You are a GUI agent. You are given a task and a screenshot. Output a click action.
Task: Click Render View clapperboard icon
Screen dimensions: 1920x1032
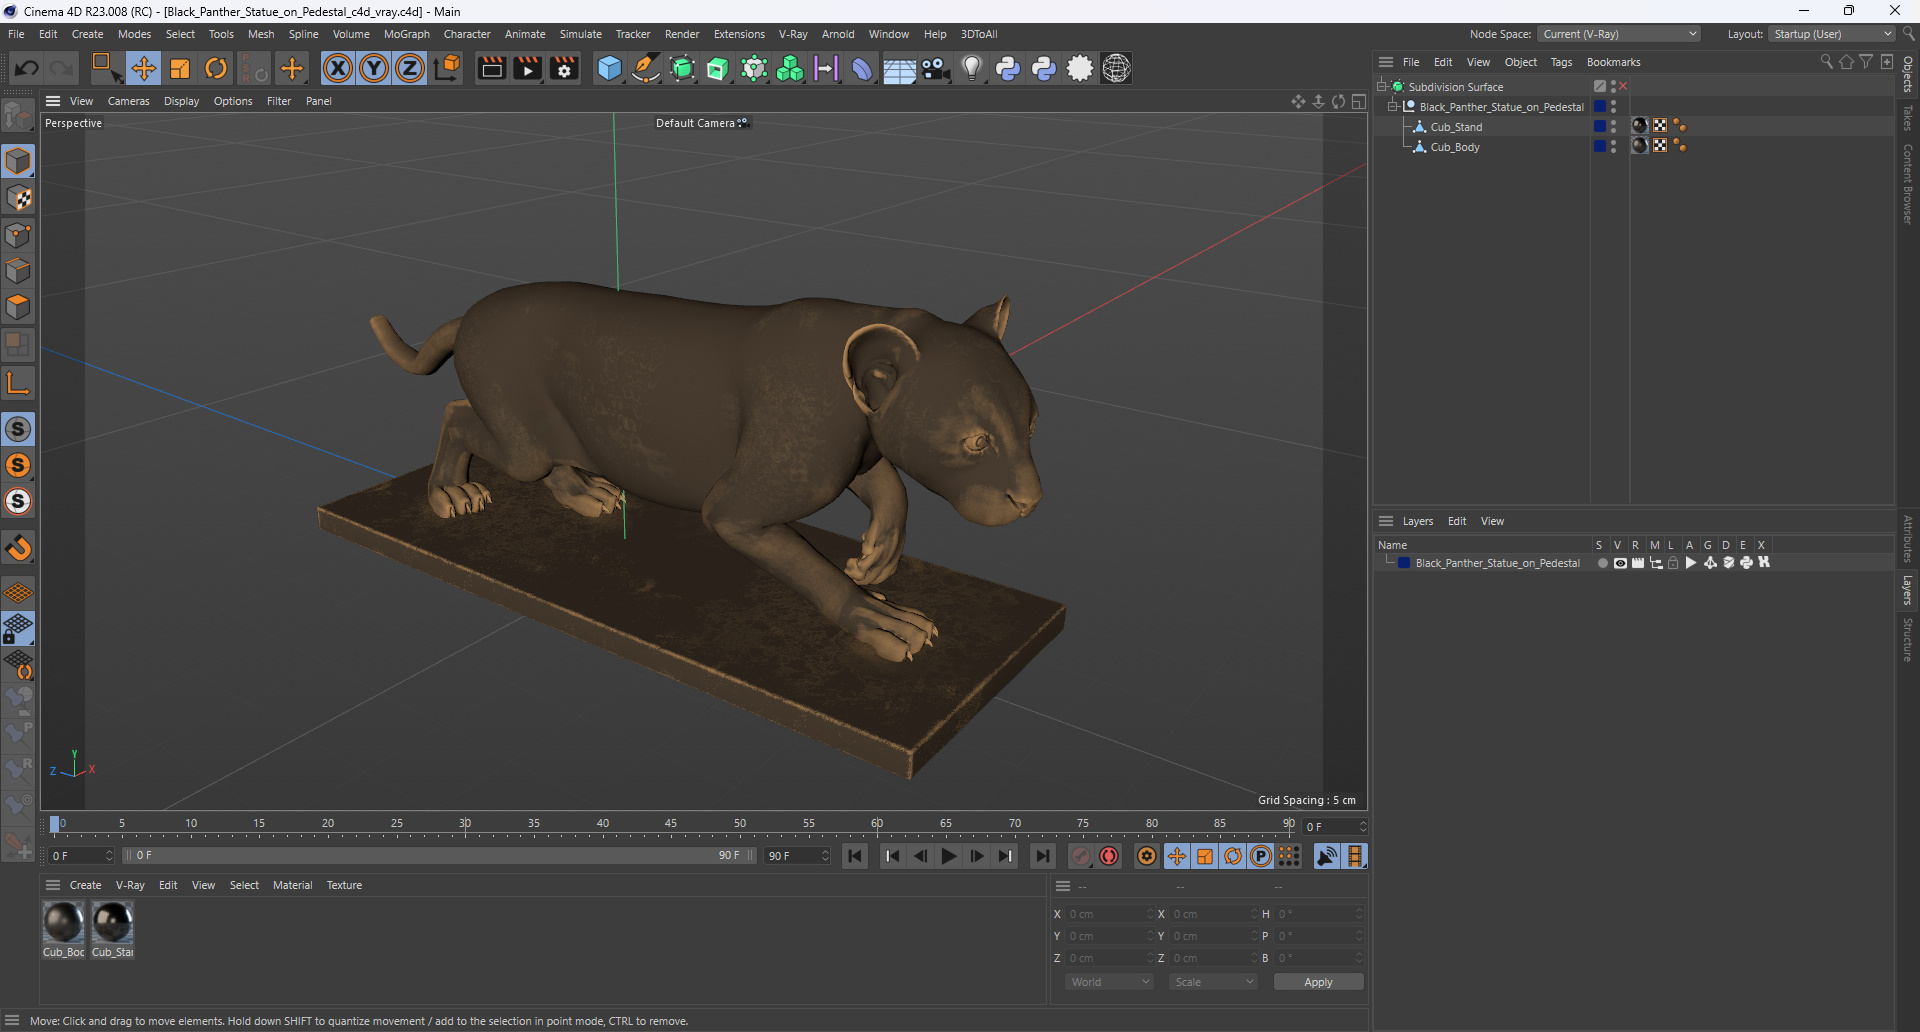[491, 68]
